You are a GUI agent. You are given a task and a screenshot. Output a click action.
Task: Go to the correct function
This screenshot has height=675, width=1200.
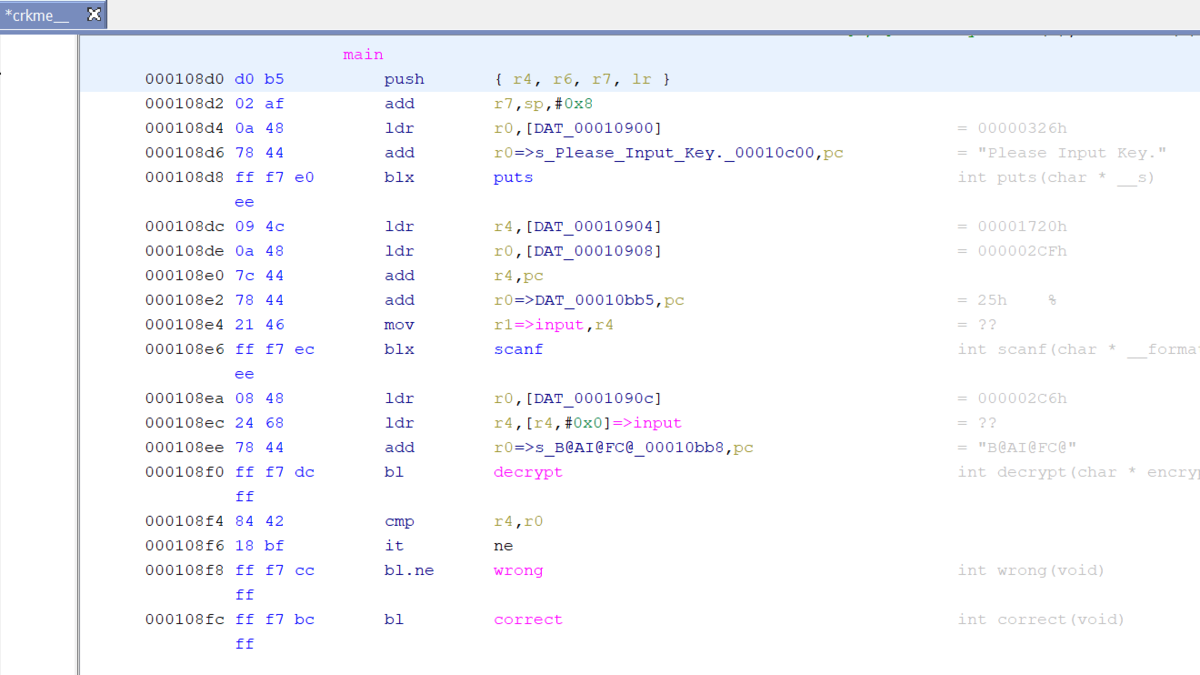point(528,619)
